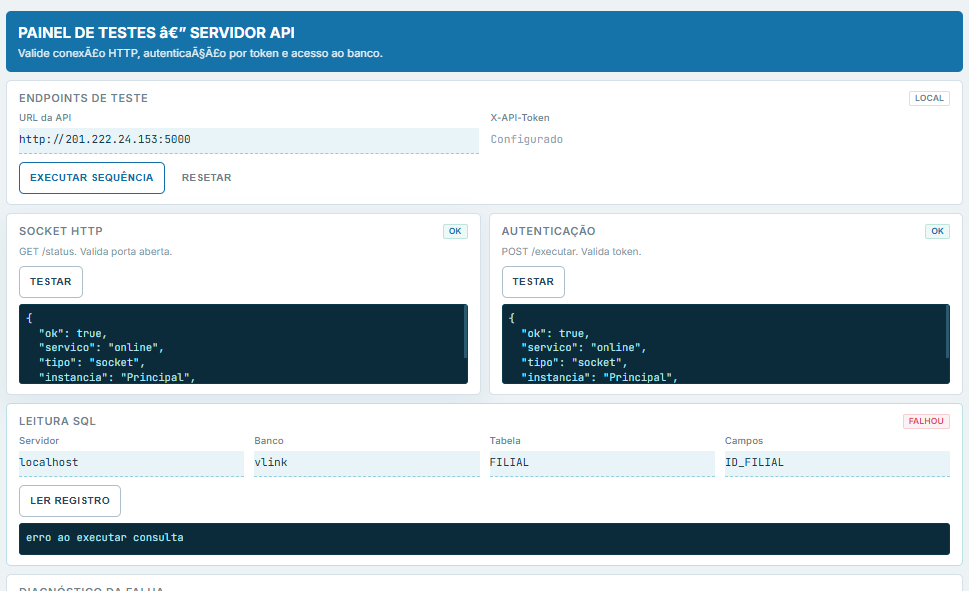Click the ENDPOINTS DE TESTE section heading
Screen dimensions: 969x591
(83, 98)
